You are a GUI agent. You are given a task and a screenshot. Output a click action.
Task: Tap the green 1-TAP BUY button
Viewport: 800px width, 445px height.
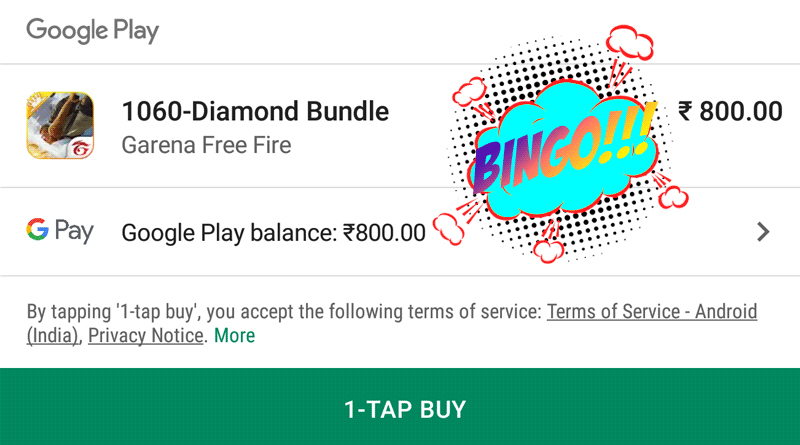pos(400,407)
